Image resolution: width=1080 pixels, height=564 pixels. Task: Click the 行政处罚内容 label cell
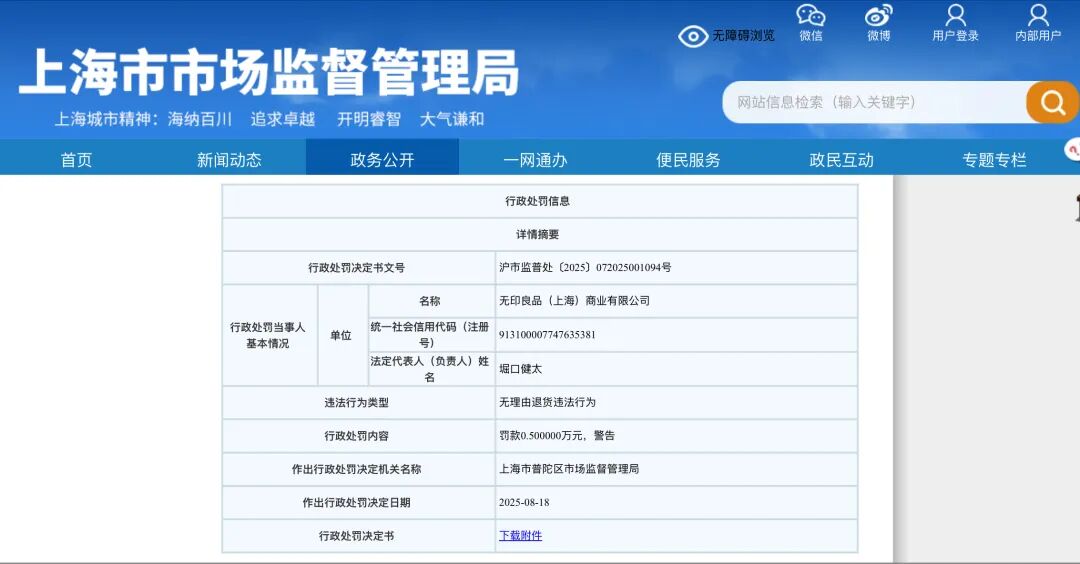(x=358, y=436)
